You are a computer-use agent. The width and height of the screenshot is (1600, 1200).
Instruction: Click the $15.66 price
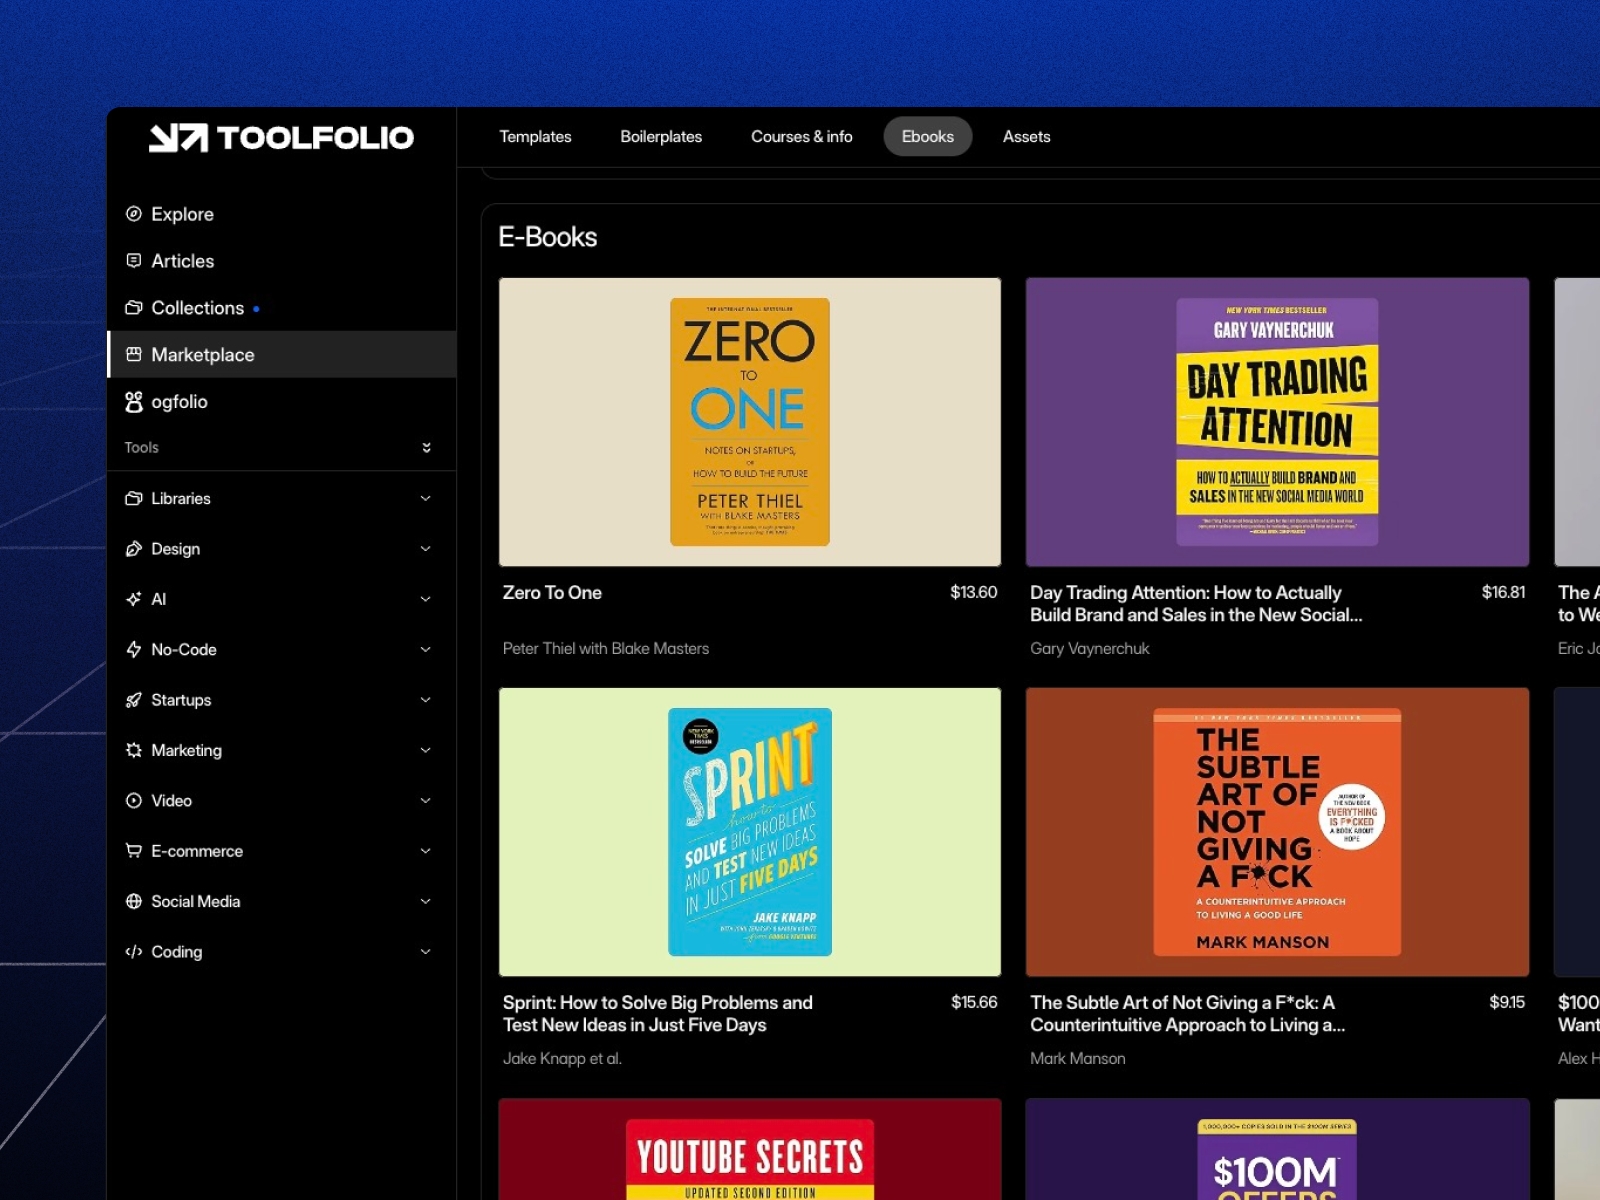(x=974, y=1003)
